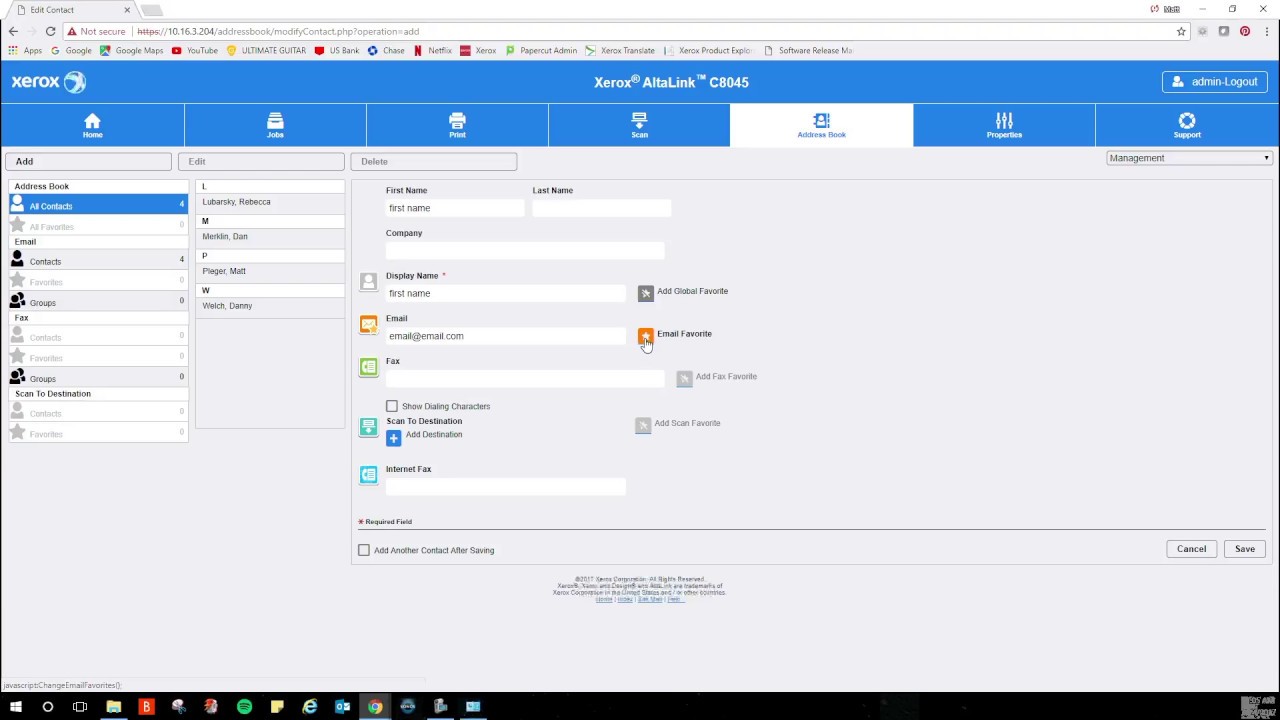Viewport: 1280px width, 720px height.
Task: Open the Xerox Translate bookmark
Action: [x=620, y=50]
